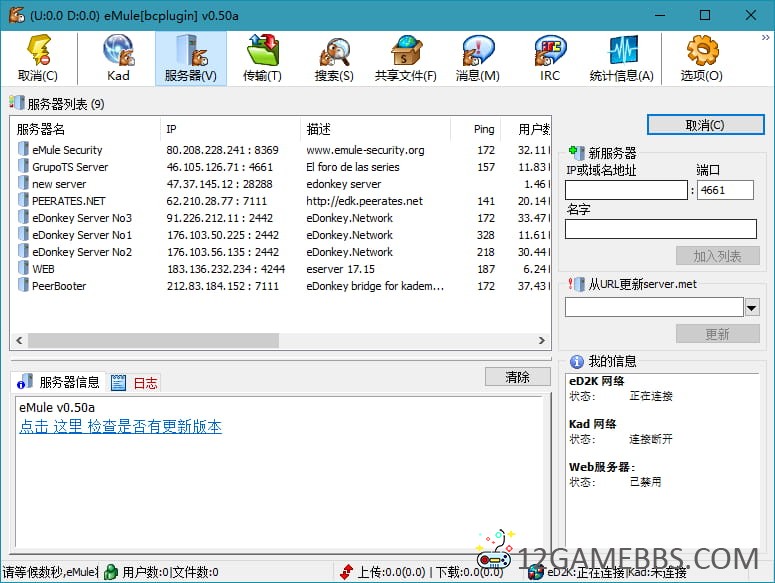Select the 服务器信息 tab

(59, 382)
